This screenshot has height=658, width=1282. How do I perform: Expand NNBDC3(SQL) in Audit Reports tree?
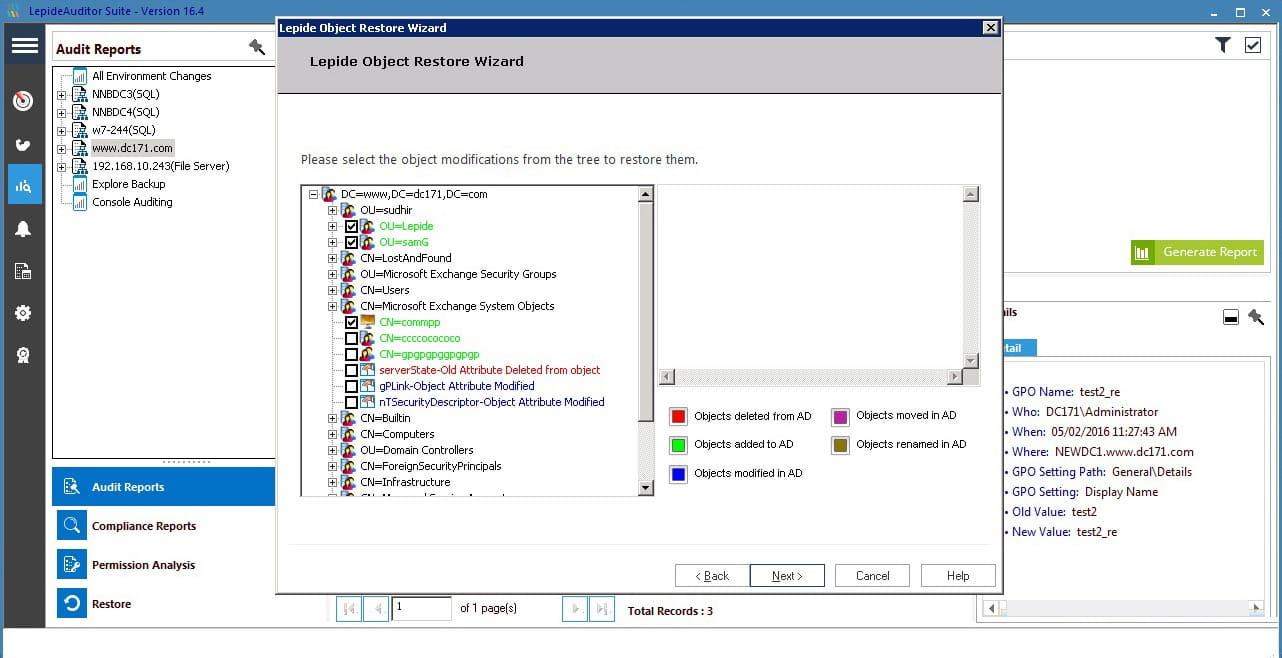coord(62,95)
